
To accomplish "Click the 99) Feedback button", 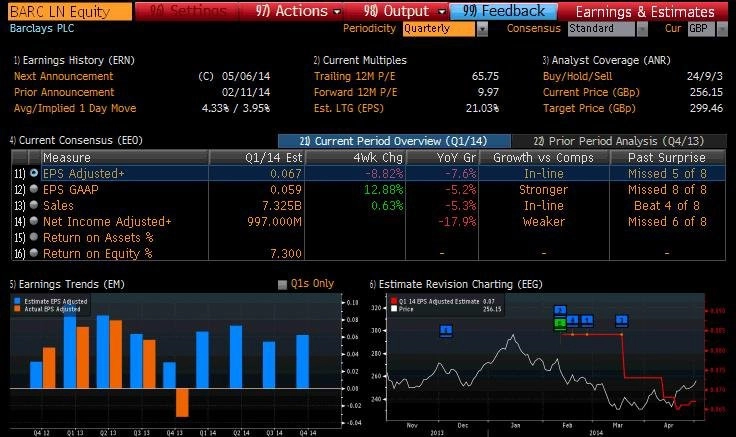I will click(504, 11).
